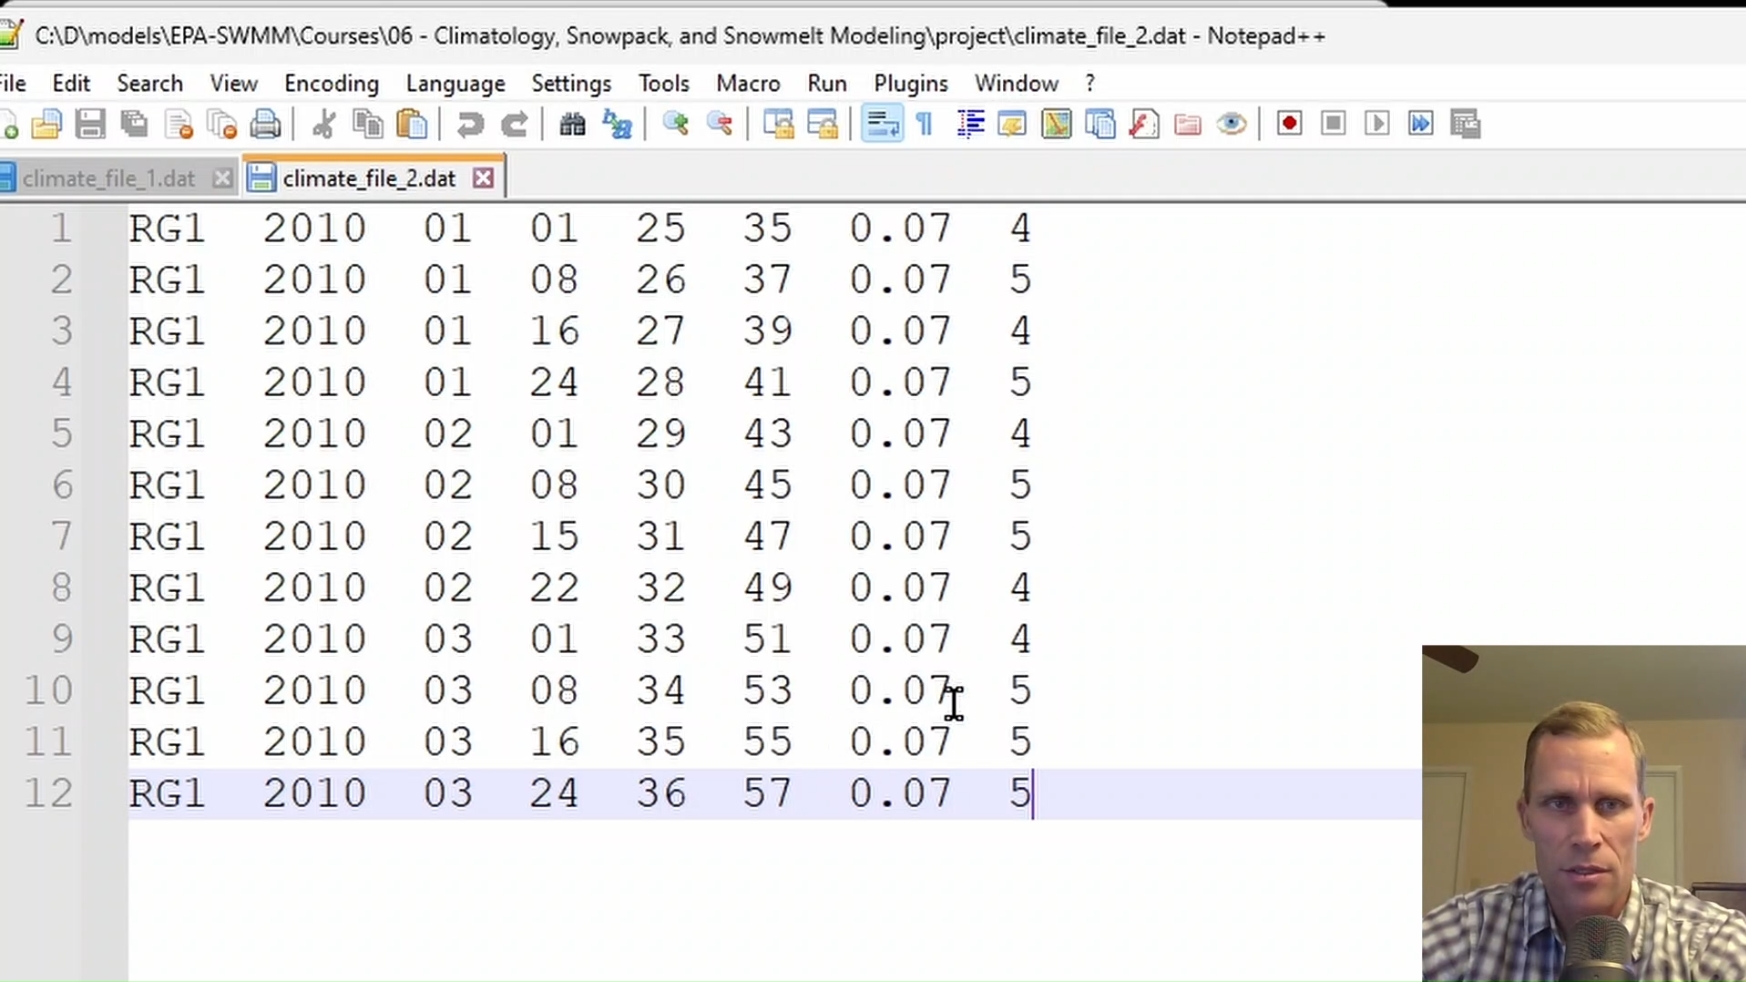Screen dimensions: 1746x982
Task: Click the Find and Replace icon
Action: [x=617, y=124]
